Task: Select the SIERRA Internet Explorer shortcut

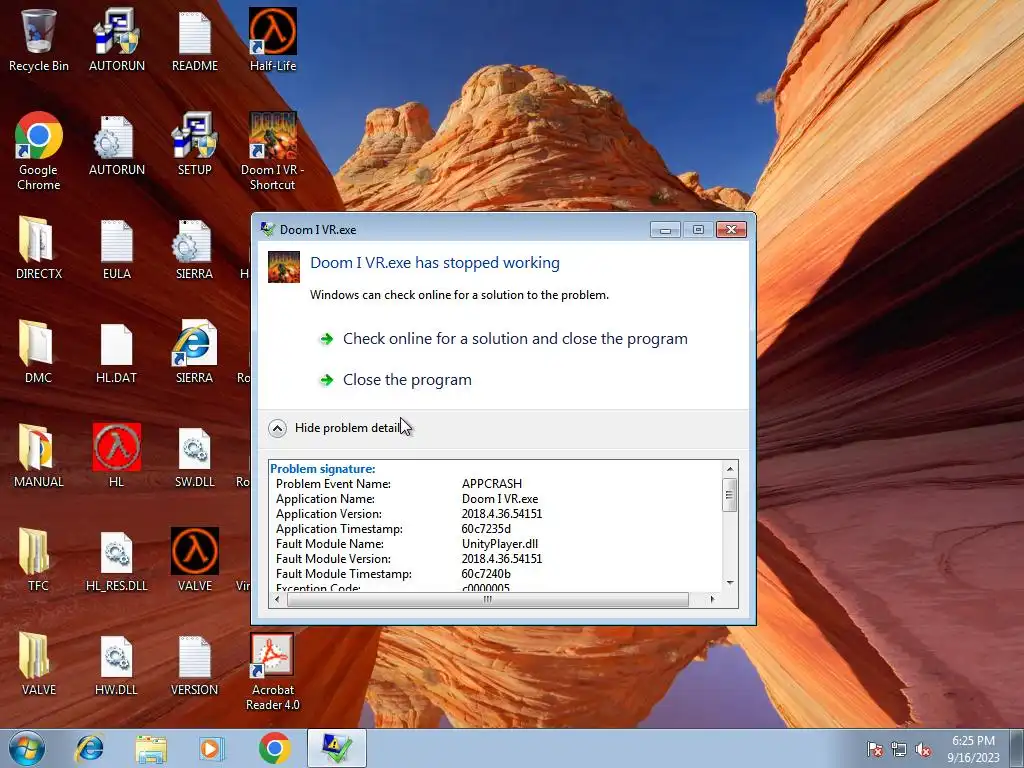Action: 195,352
